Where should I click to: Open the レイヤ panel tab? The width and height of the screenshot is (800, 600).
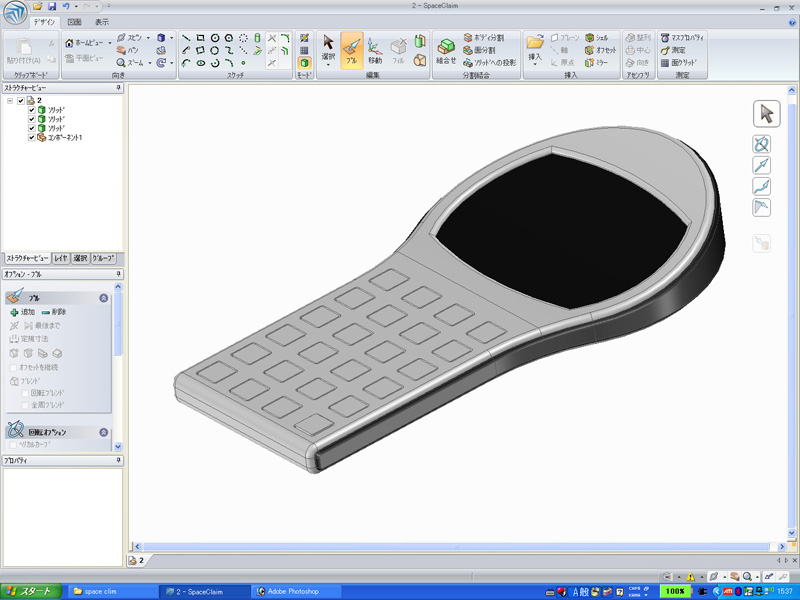tap(61, 258)
